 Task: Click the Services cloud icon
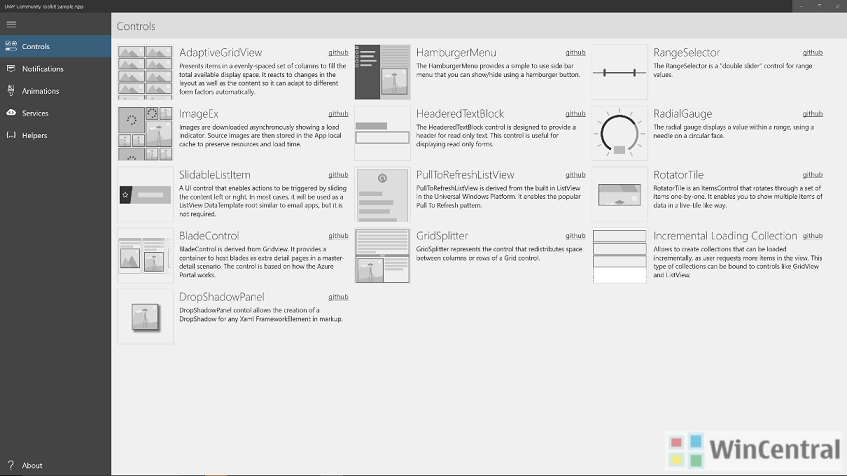(11, 113)
